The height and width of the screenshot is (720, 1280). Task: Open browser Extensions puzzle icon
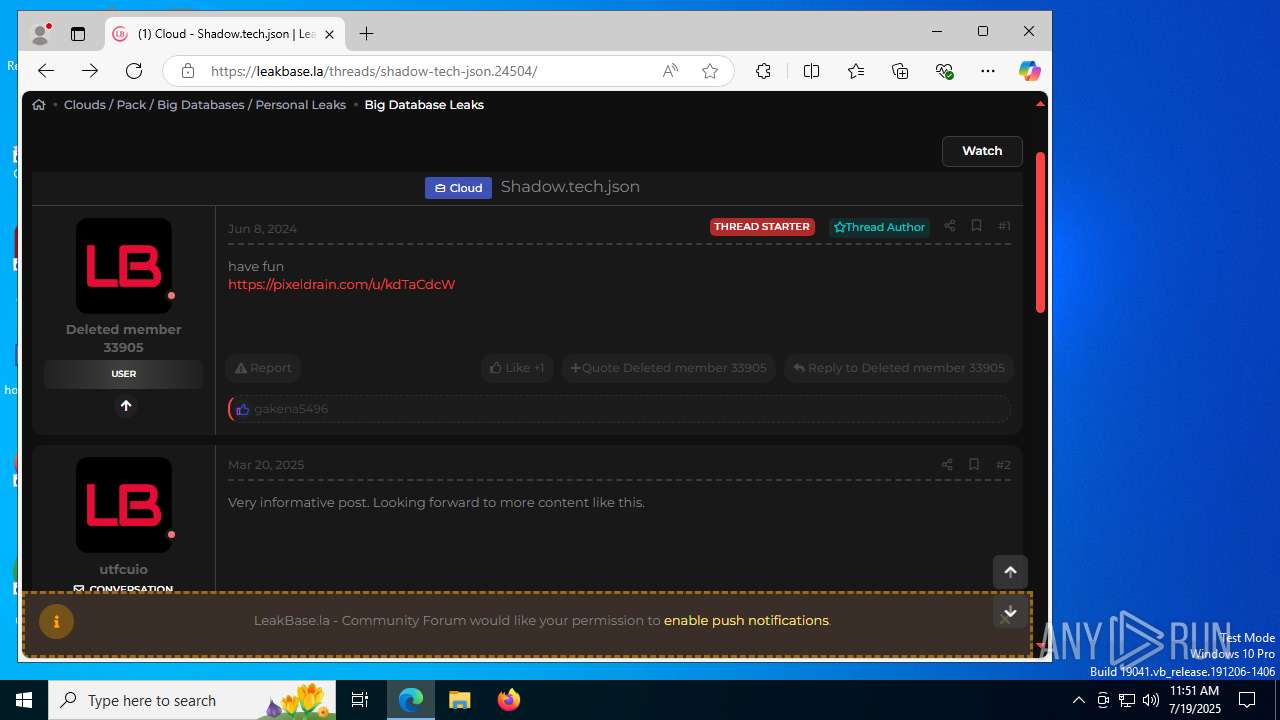click(x=763, y=71)
